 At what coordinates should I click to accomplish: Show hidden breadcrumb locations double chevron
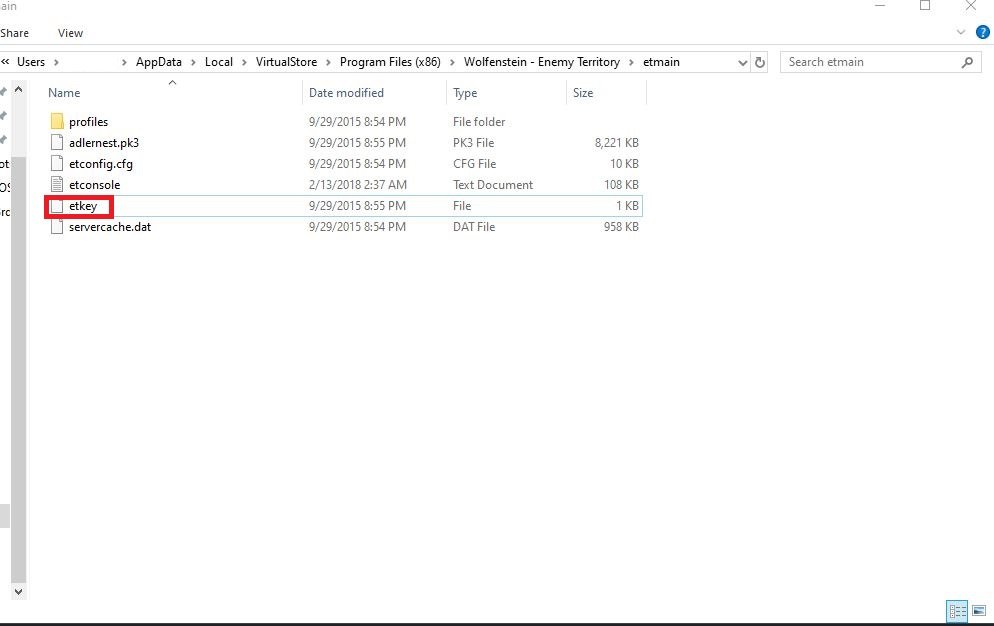[x=5, y=62]
